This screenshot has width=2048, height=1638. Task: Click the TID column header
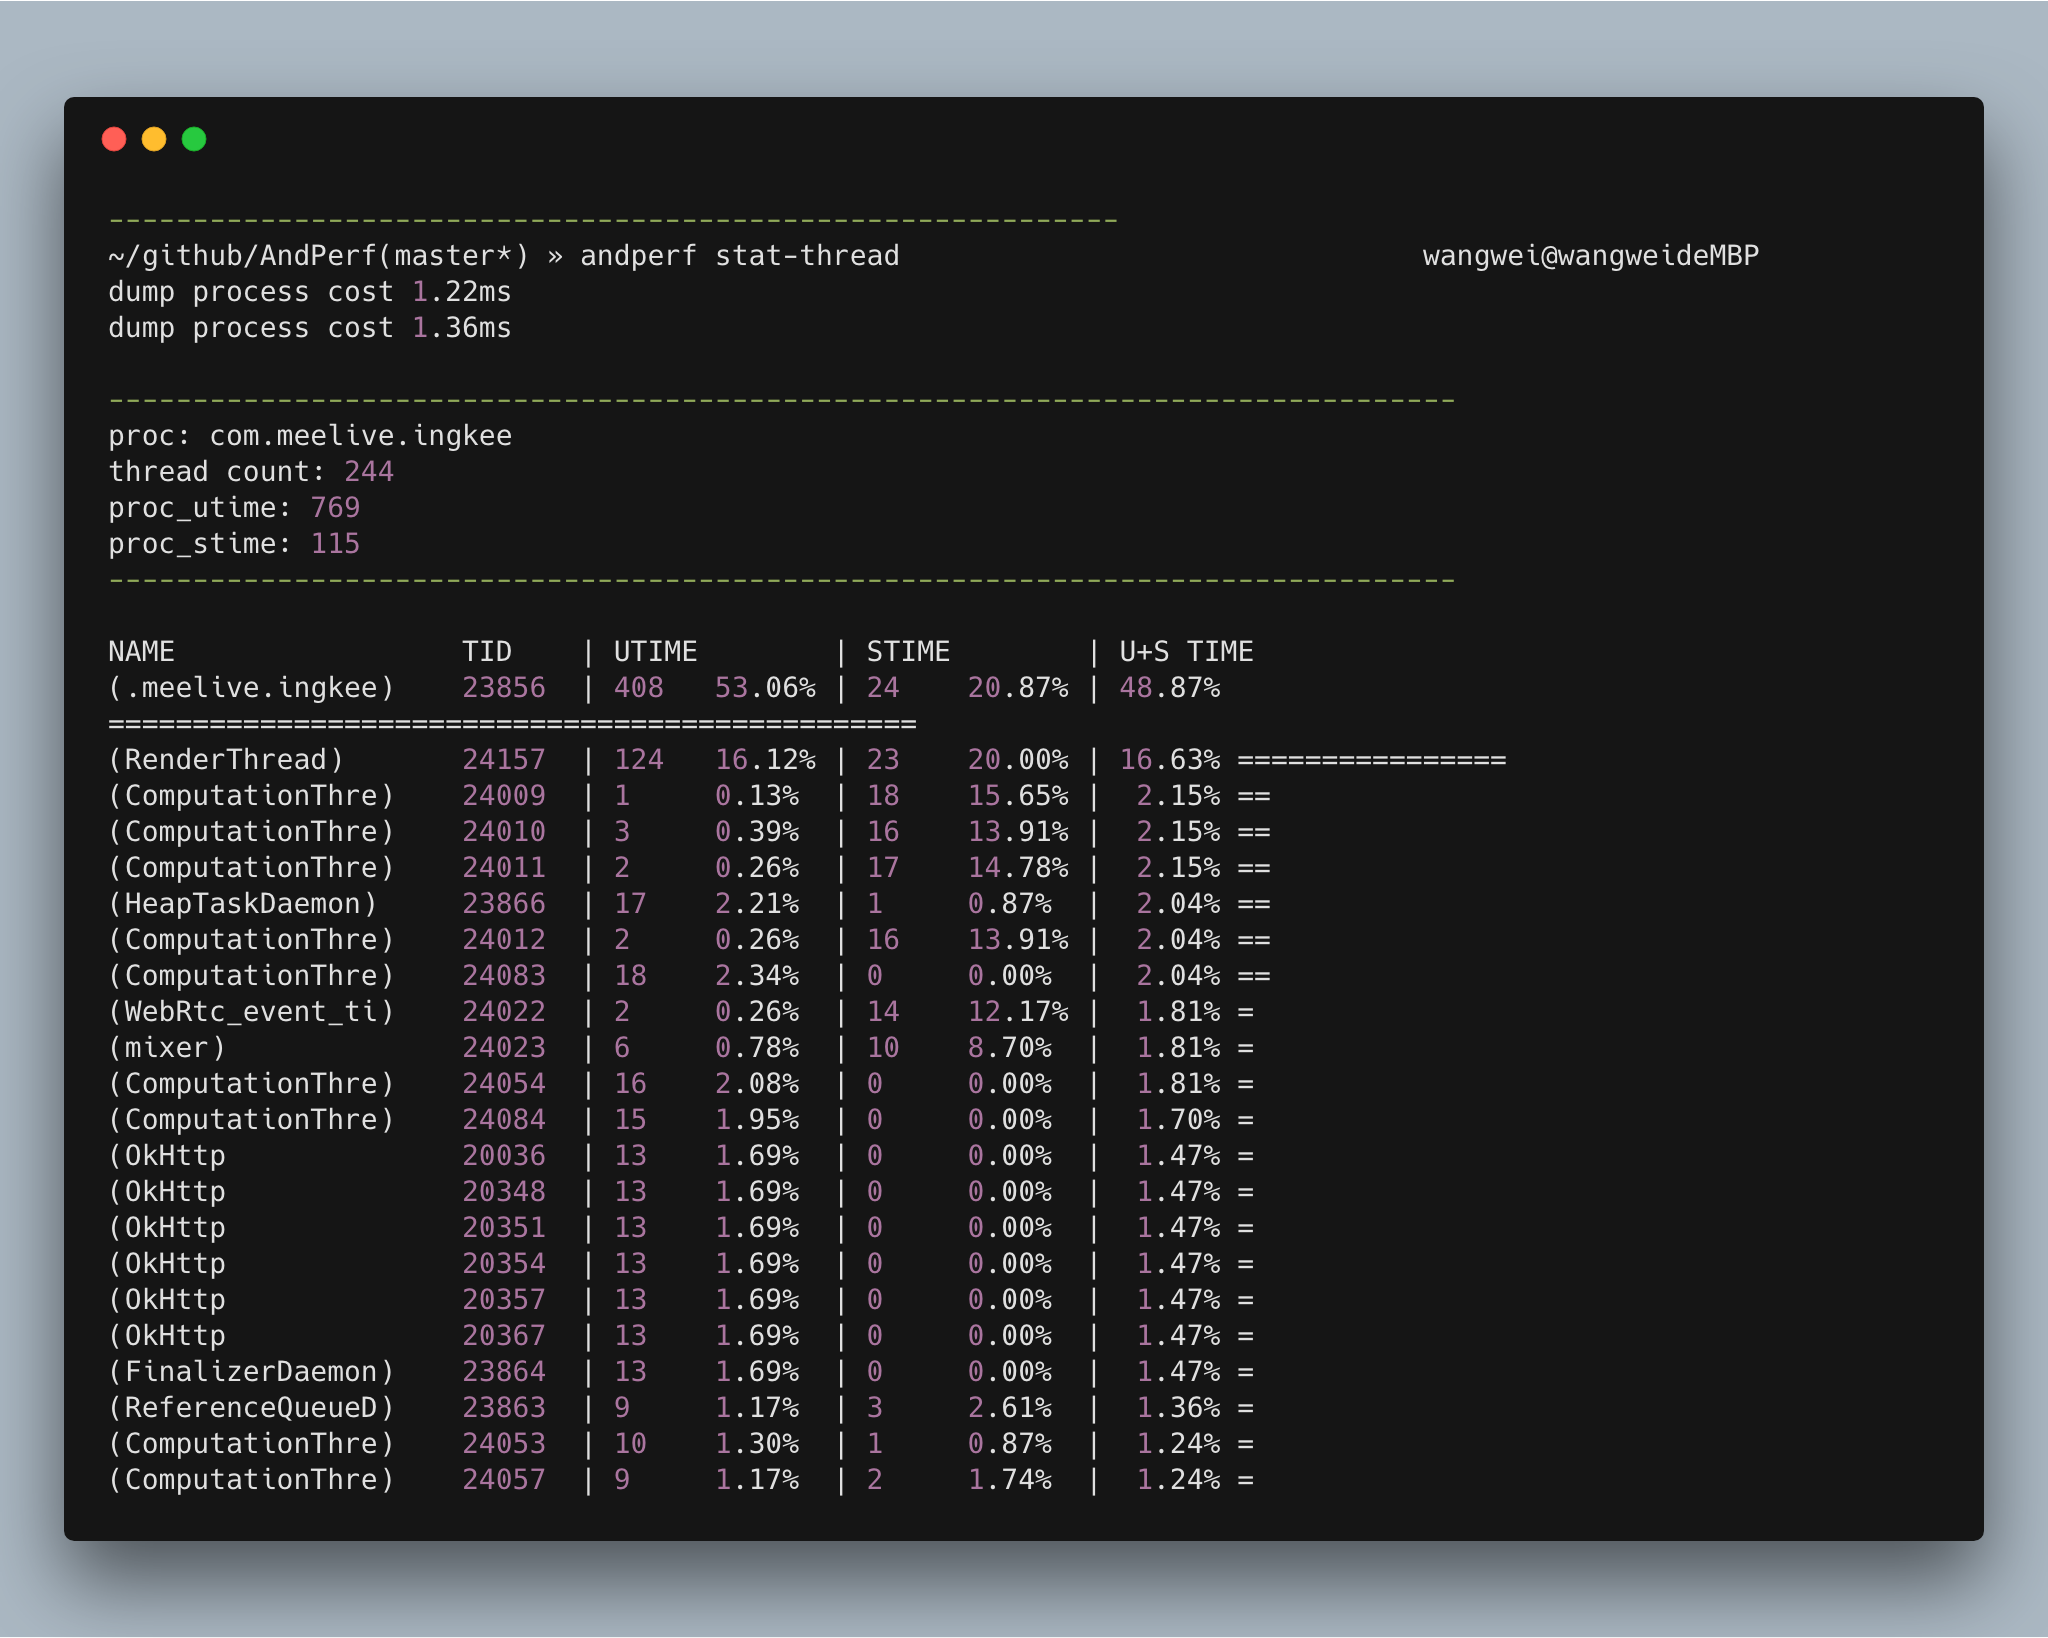pyautogui.click(x=487, y=652)
